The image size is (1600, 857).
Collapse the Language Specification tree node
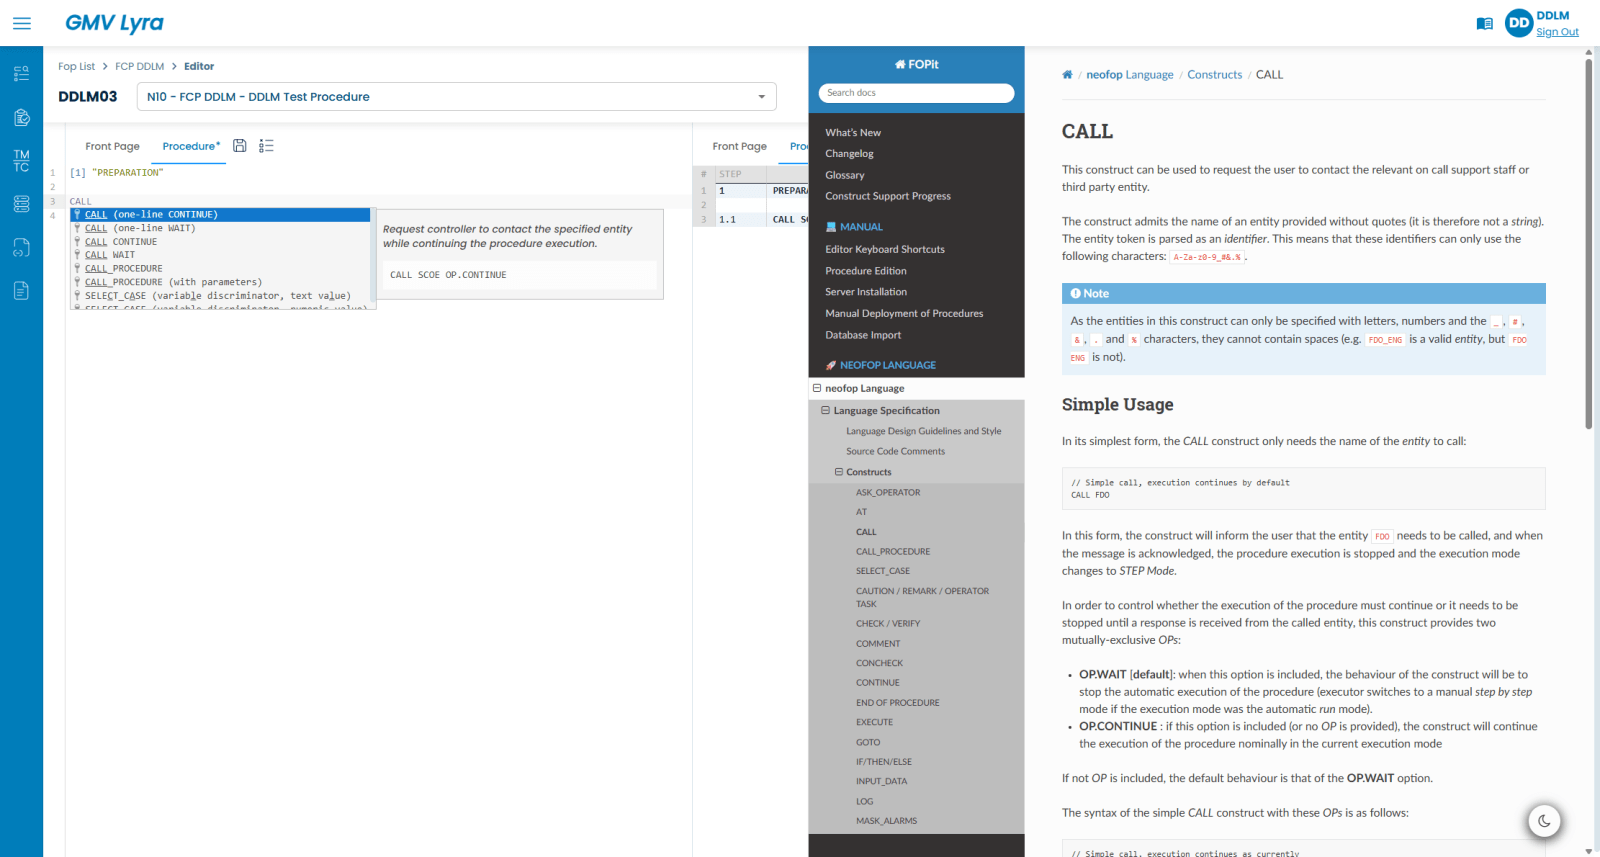(x=826, y=410)
